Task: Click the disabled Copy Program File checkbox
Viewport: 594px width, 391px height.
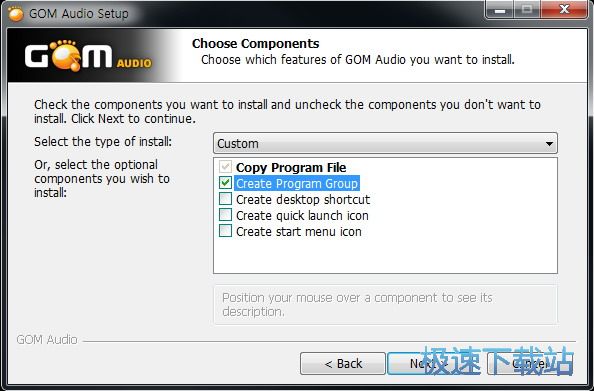Action: click(225, 167)
